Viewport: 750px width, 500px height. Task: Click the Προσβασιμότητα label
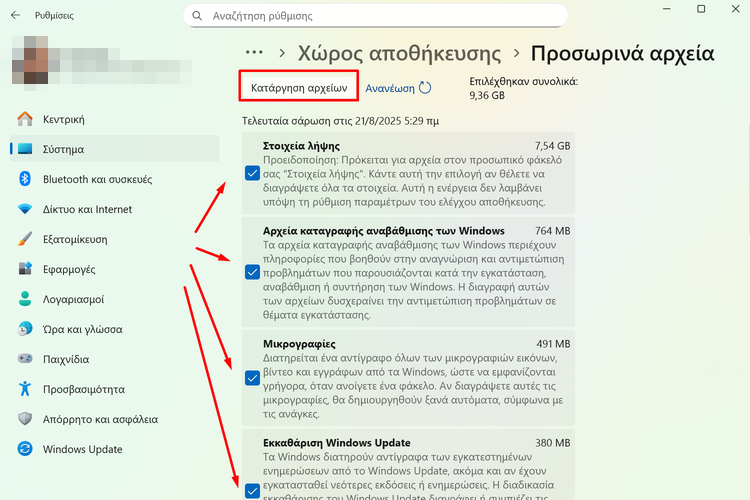click(x=84, y=389)
